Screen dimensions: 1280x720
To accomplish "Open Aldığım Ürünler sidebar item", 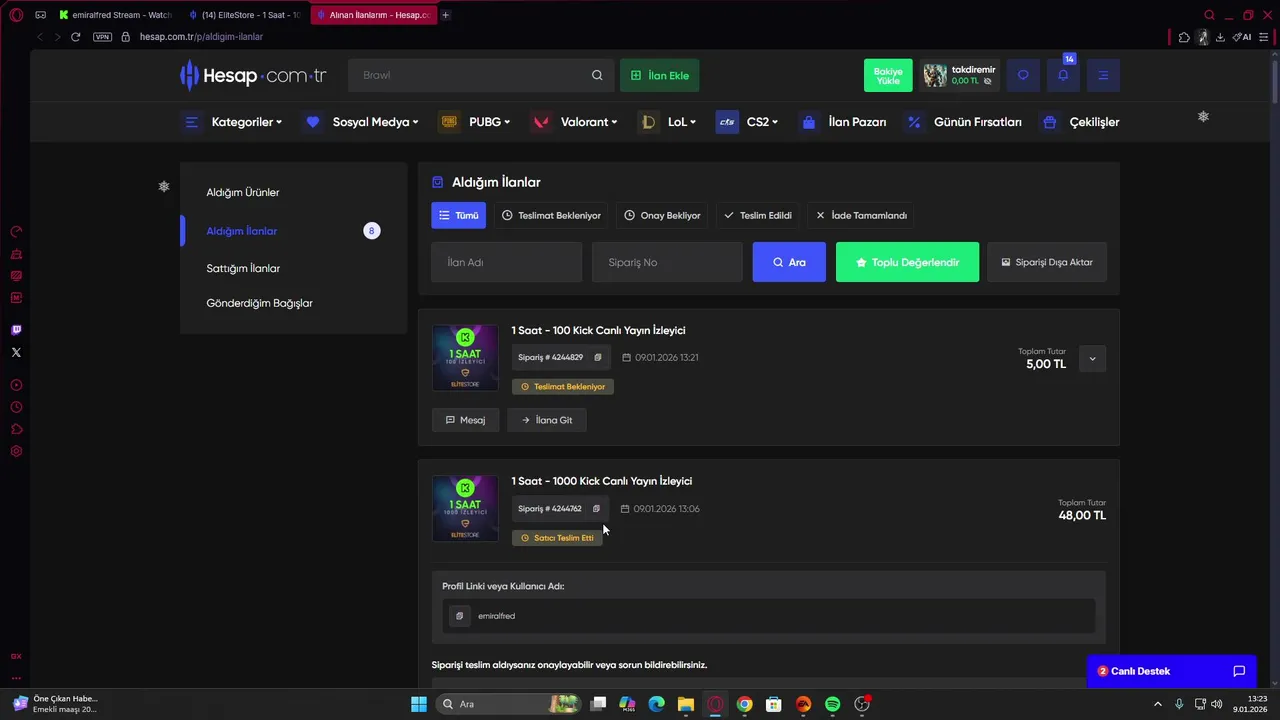I will click(x=243, y=192).
